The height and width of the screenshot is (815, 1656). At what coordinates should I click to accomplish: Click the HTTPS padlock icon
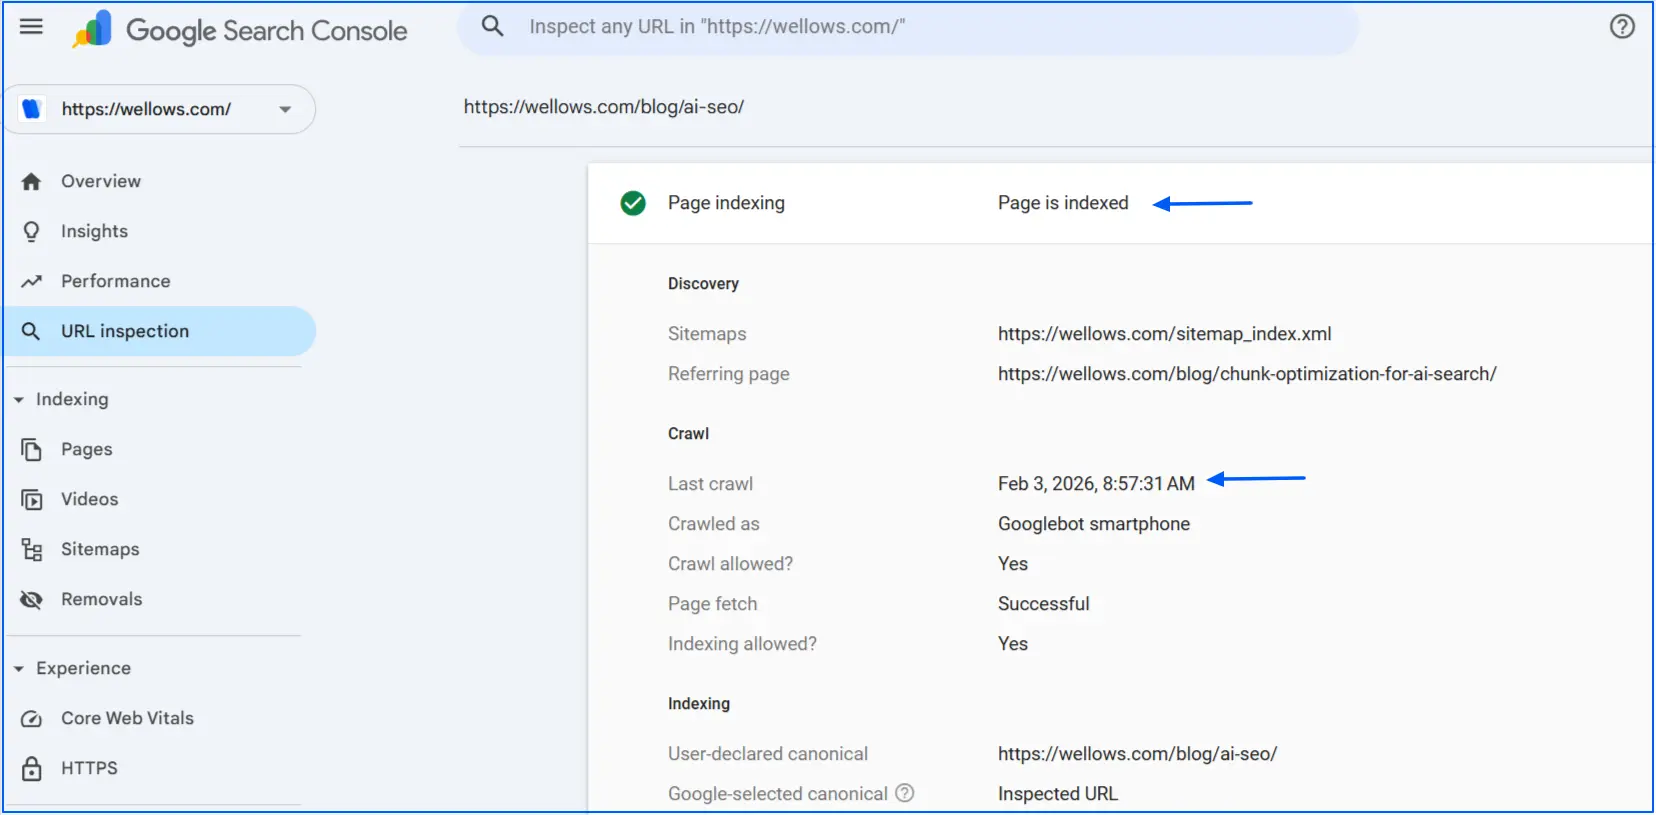(32, 769)
